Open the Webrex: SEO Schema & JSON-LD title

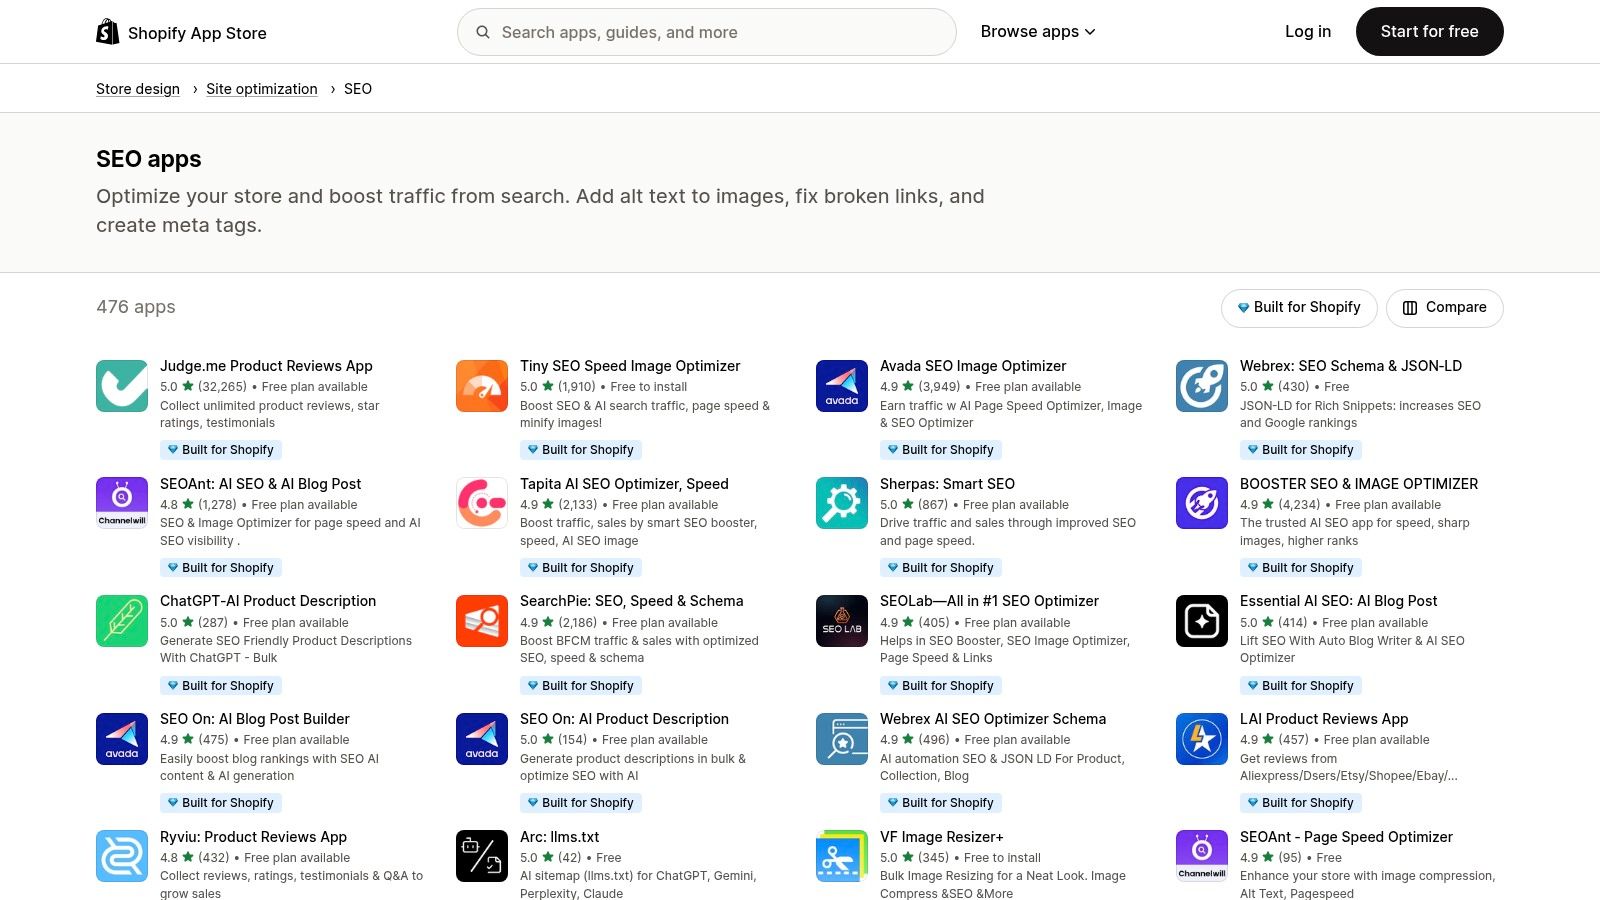tap(1351, 366)
